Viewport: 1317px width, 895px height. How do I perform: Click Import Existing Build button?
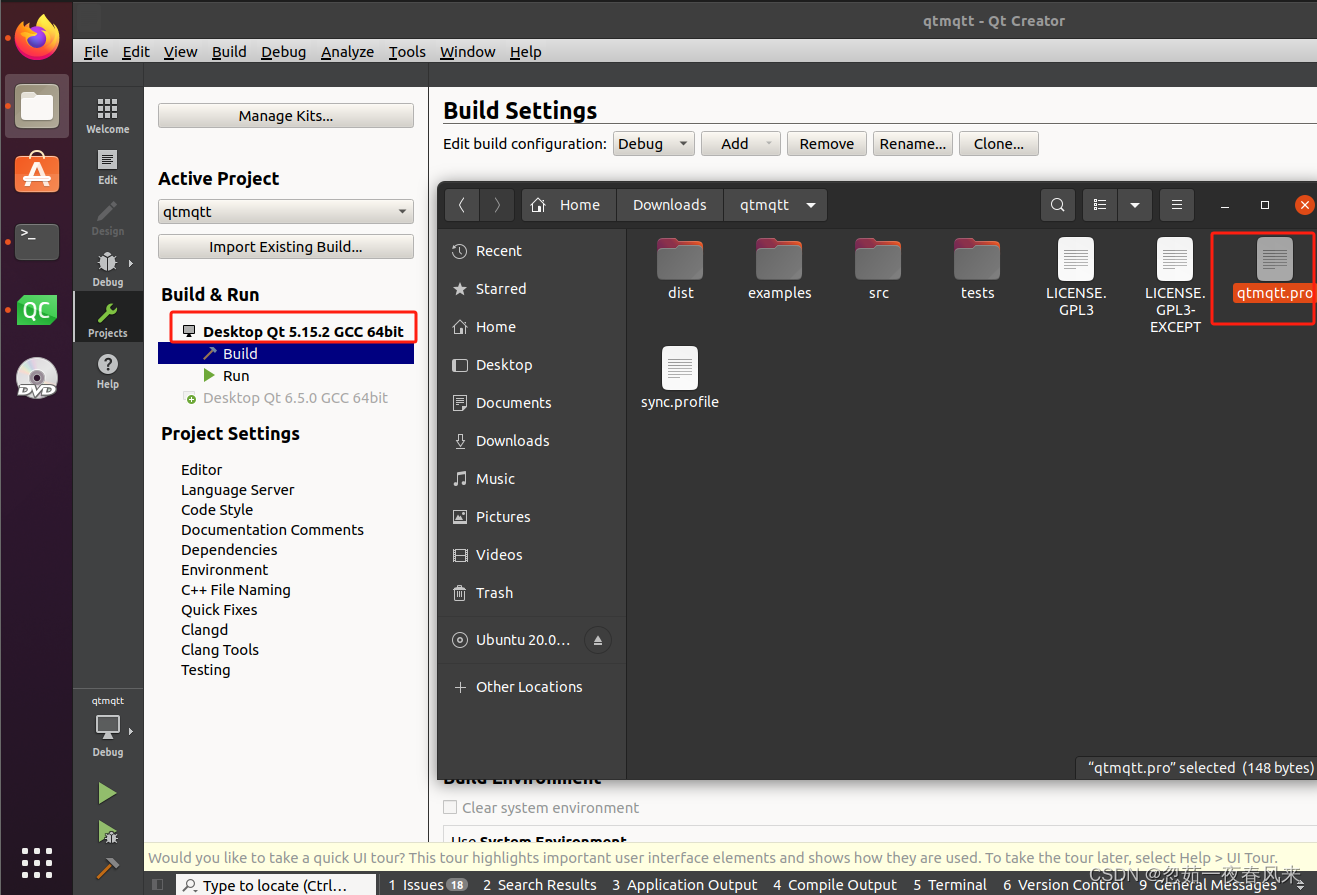[x=286, y=247]
